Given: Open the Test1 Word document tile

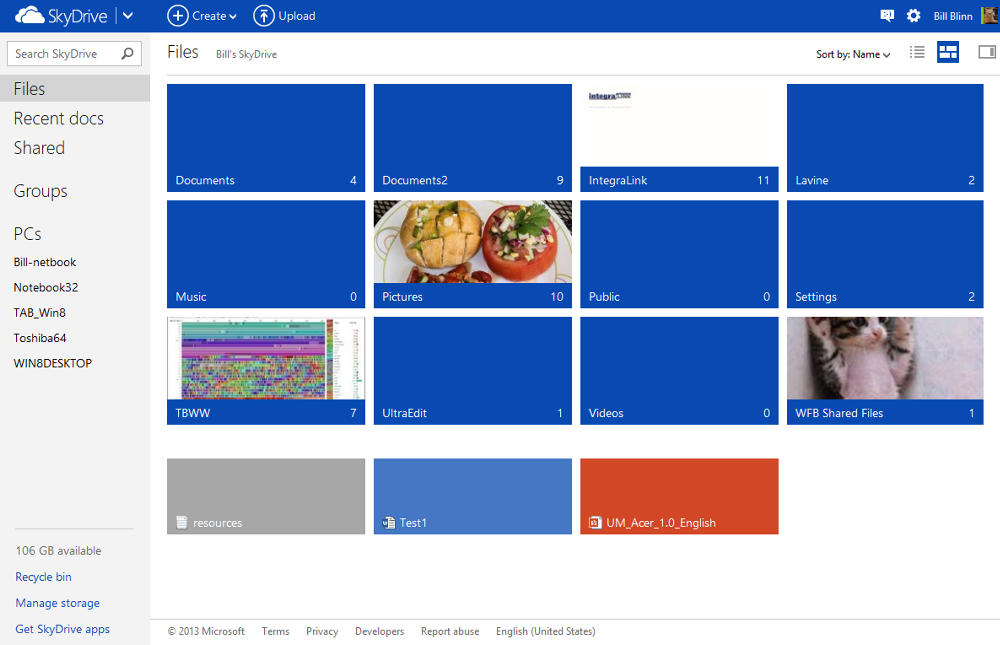Looking at the screenshot, I should pyautogui.click(x=473, y=496).
